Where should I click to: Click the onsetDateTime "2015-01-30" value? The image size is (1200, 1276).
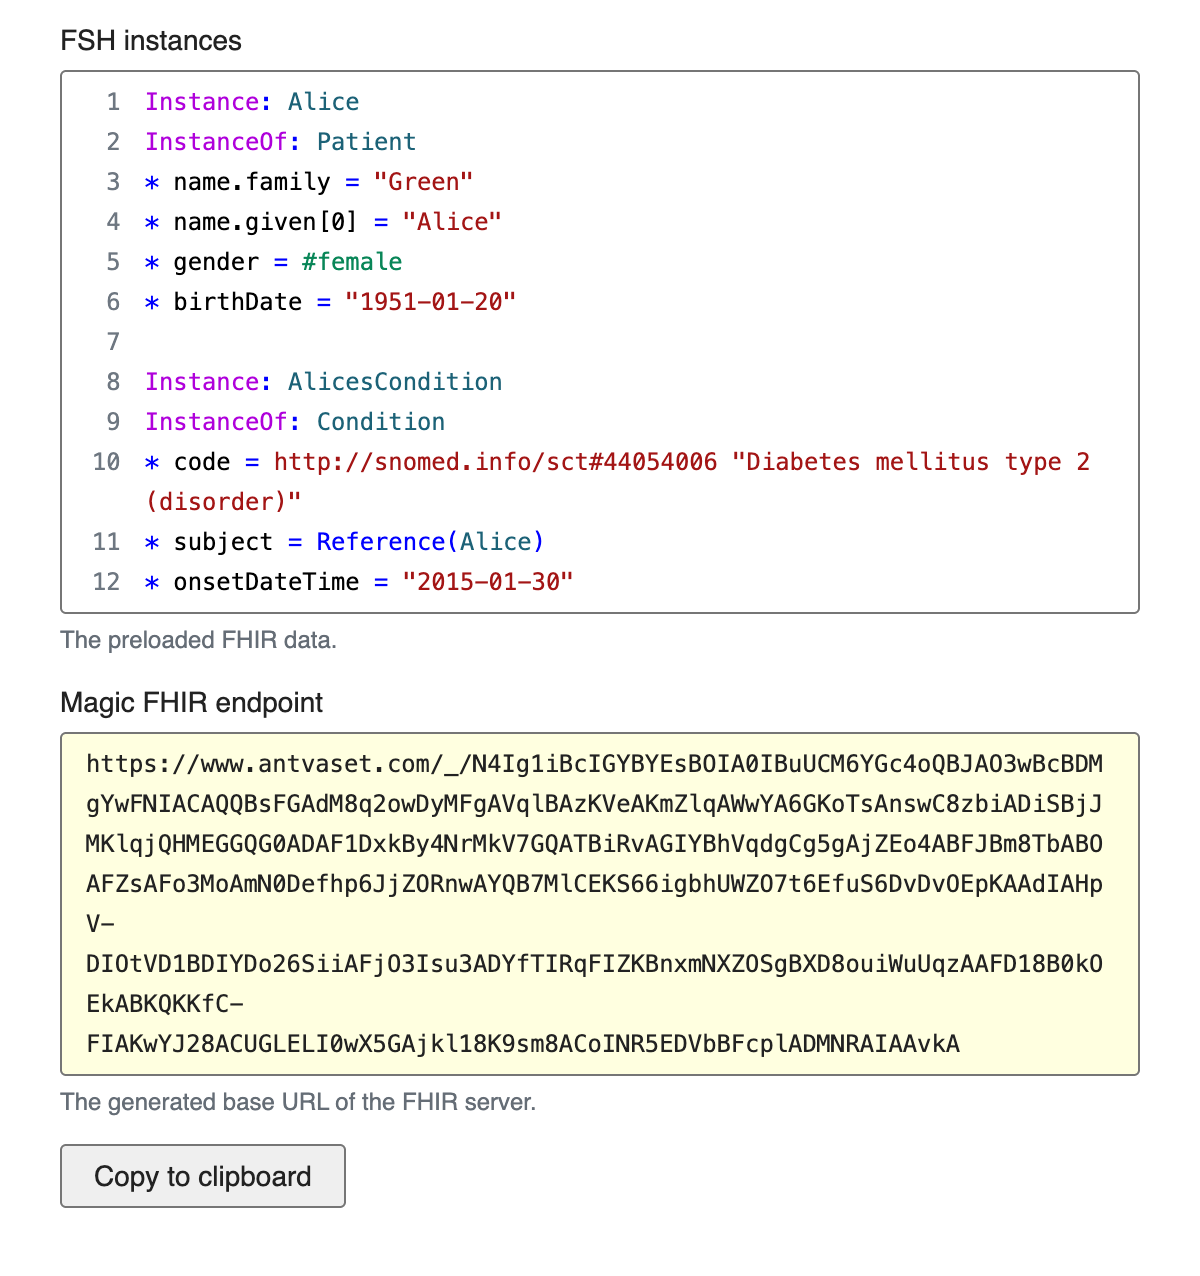(x=488, y=582)
